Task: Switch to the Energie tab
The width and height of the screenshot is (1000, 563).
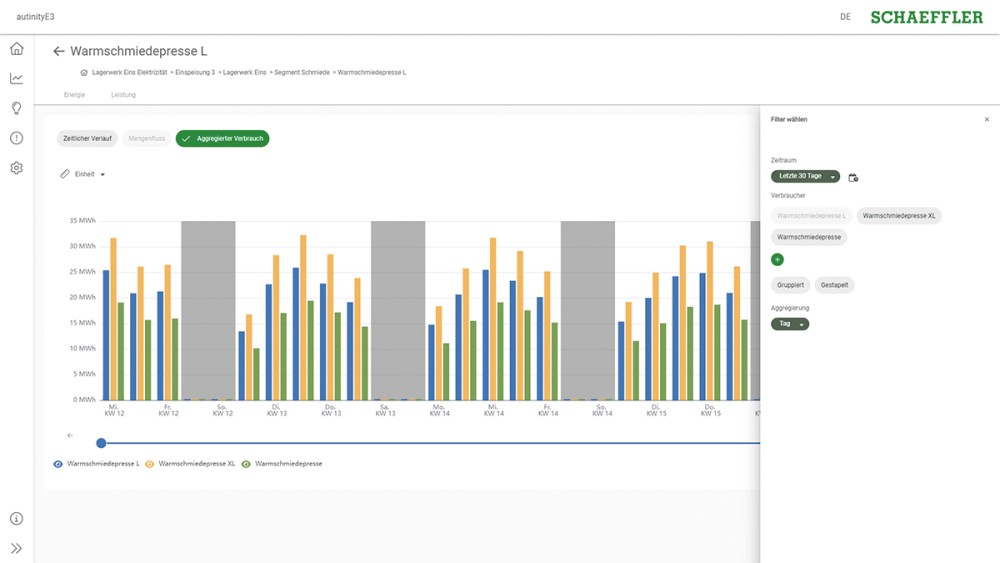Action: coord(75,95)
